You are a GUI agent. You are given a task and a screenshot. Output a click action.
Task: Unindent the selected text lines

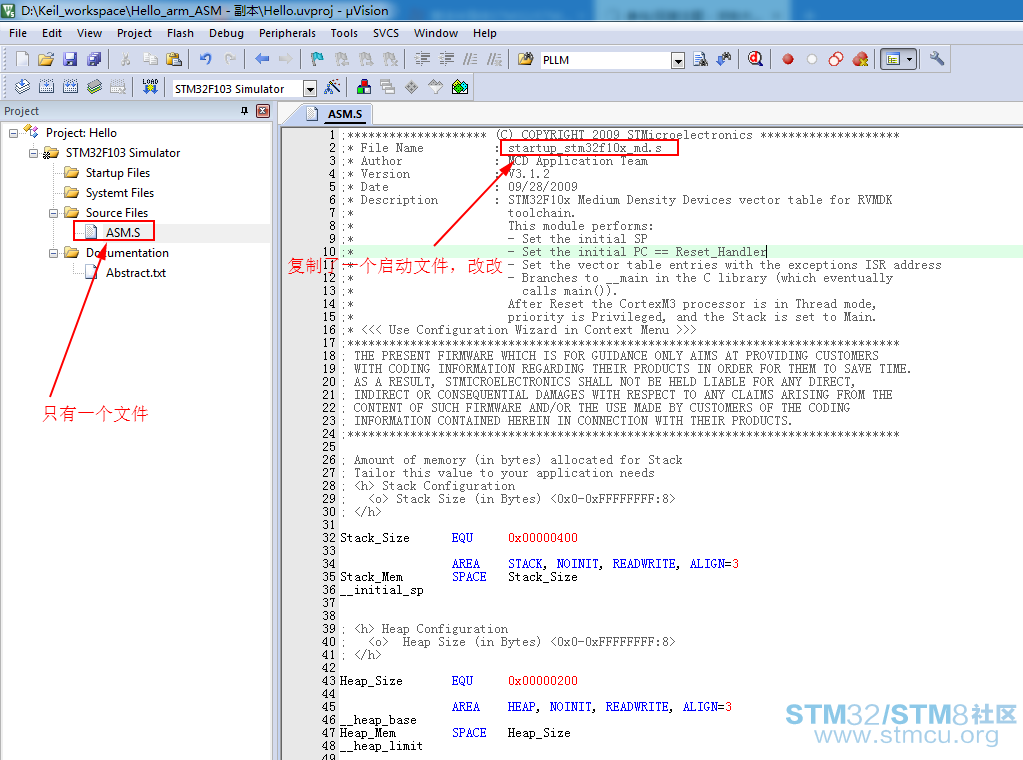tap(446, 59)
